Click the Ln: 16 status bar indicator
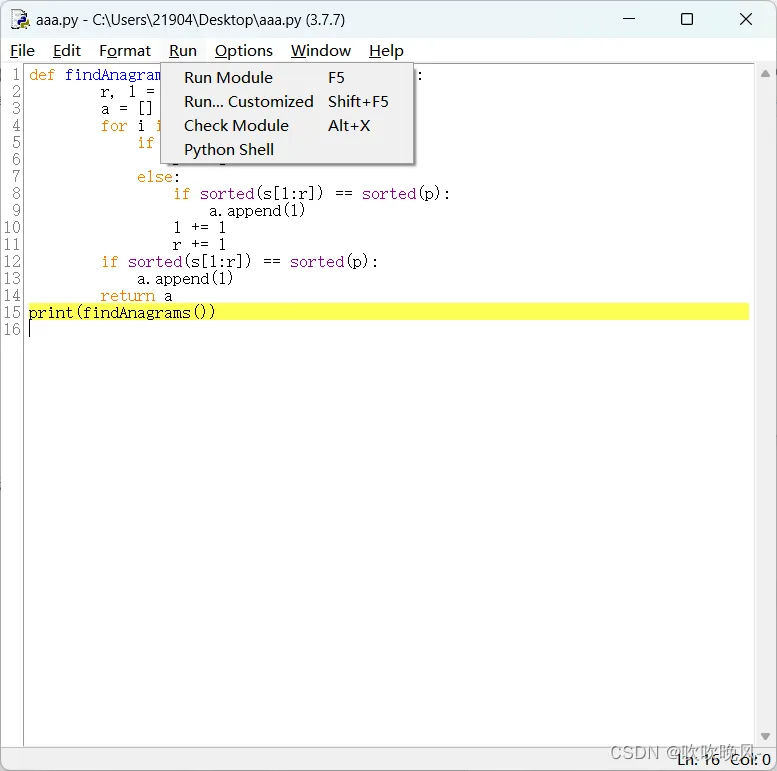This screenshot has height=771, width=777. (x=698, y=760)
